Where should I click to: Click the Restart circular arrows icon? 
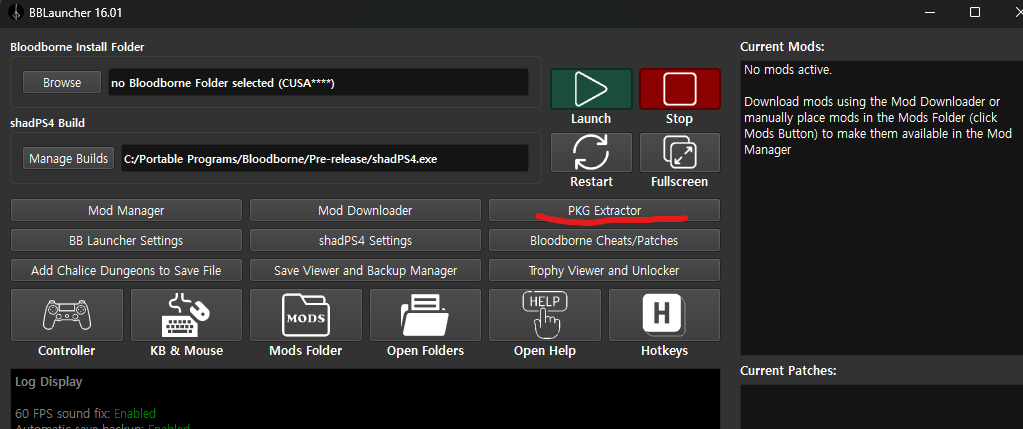[591, 153]
